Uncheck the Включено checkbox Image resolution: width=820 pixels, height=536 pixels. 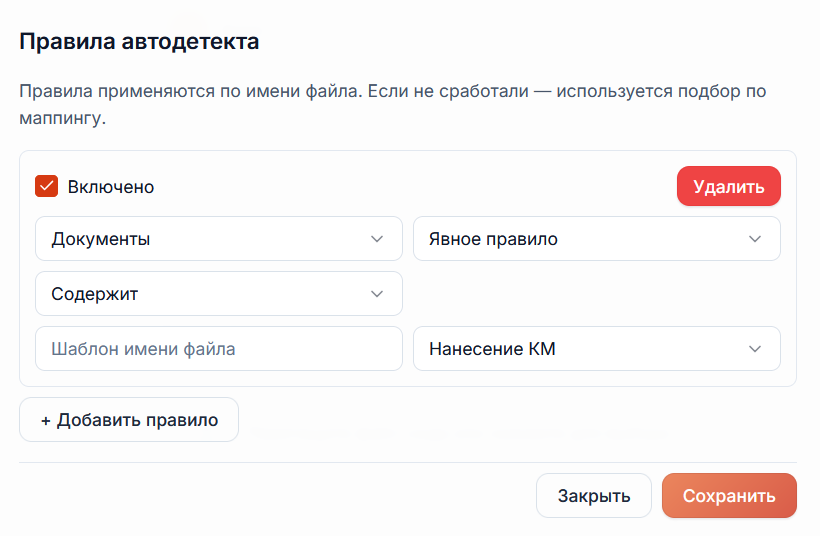point(47,186)
